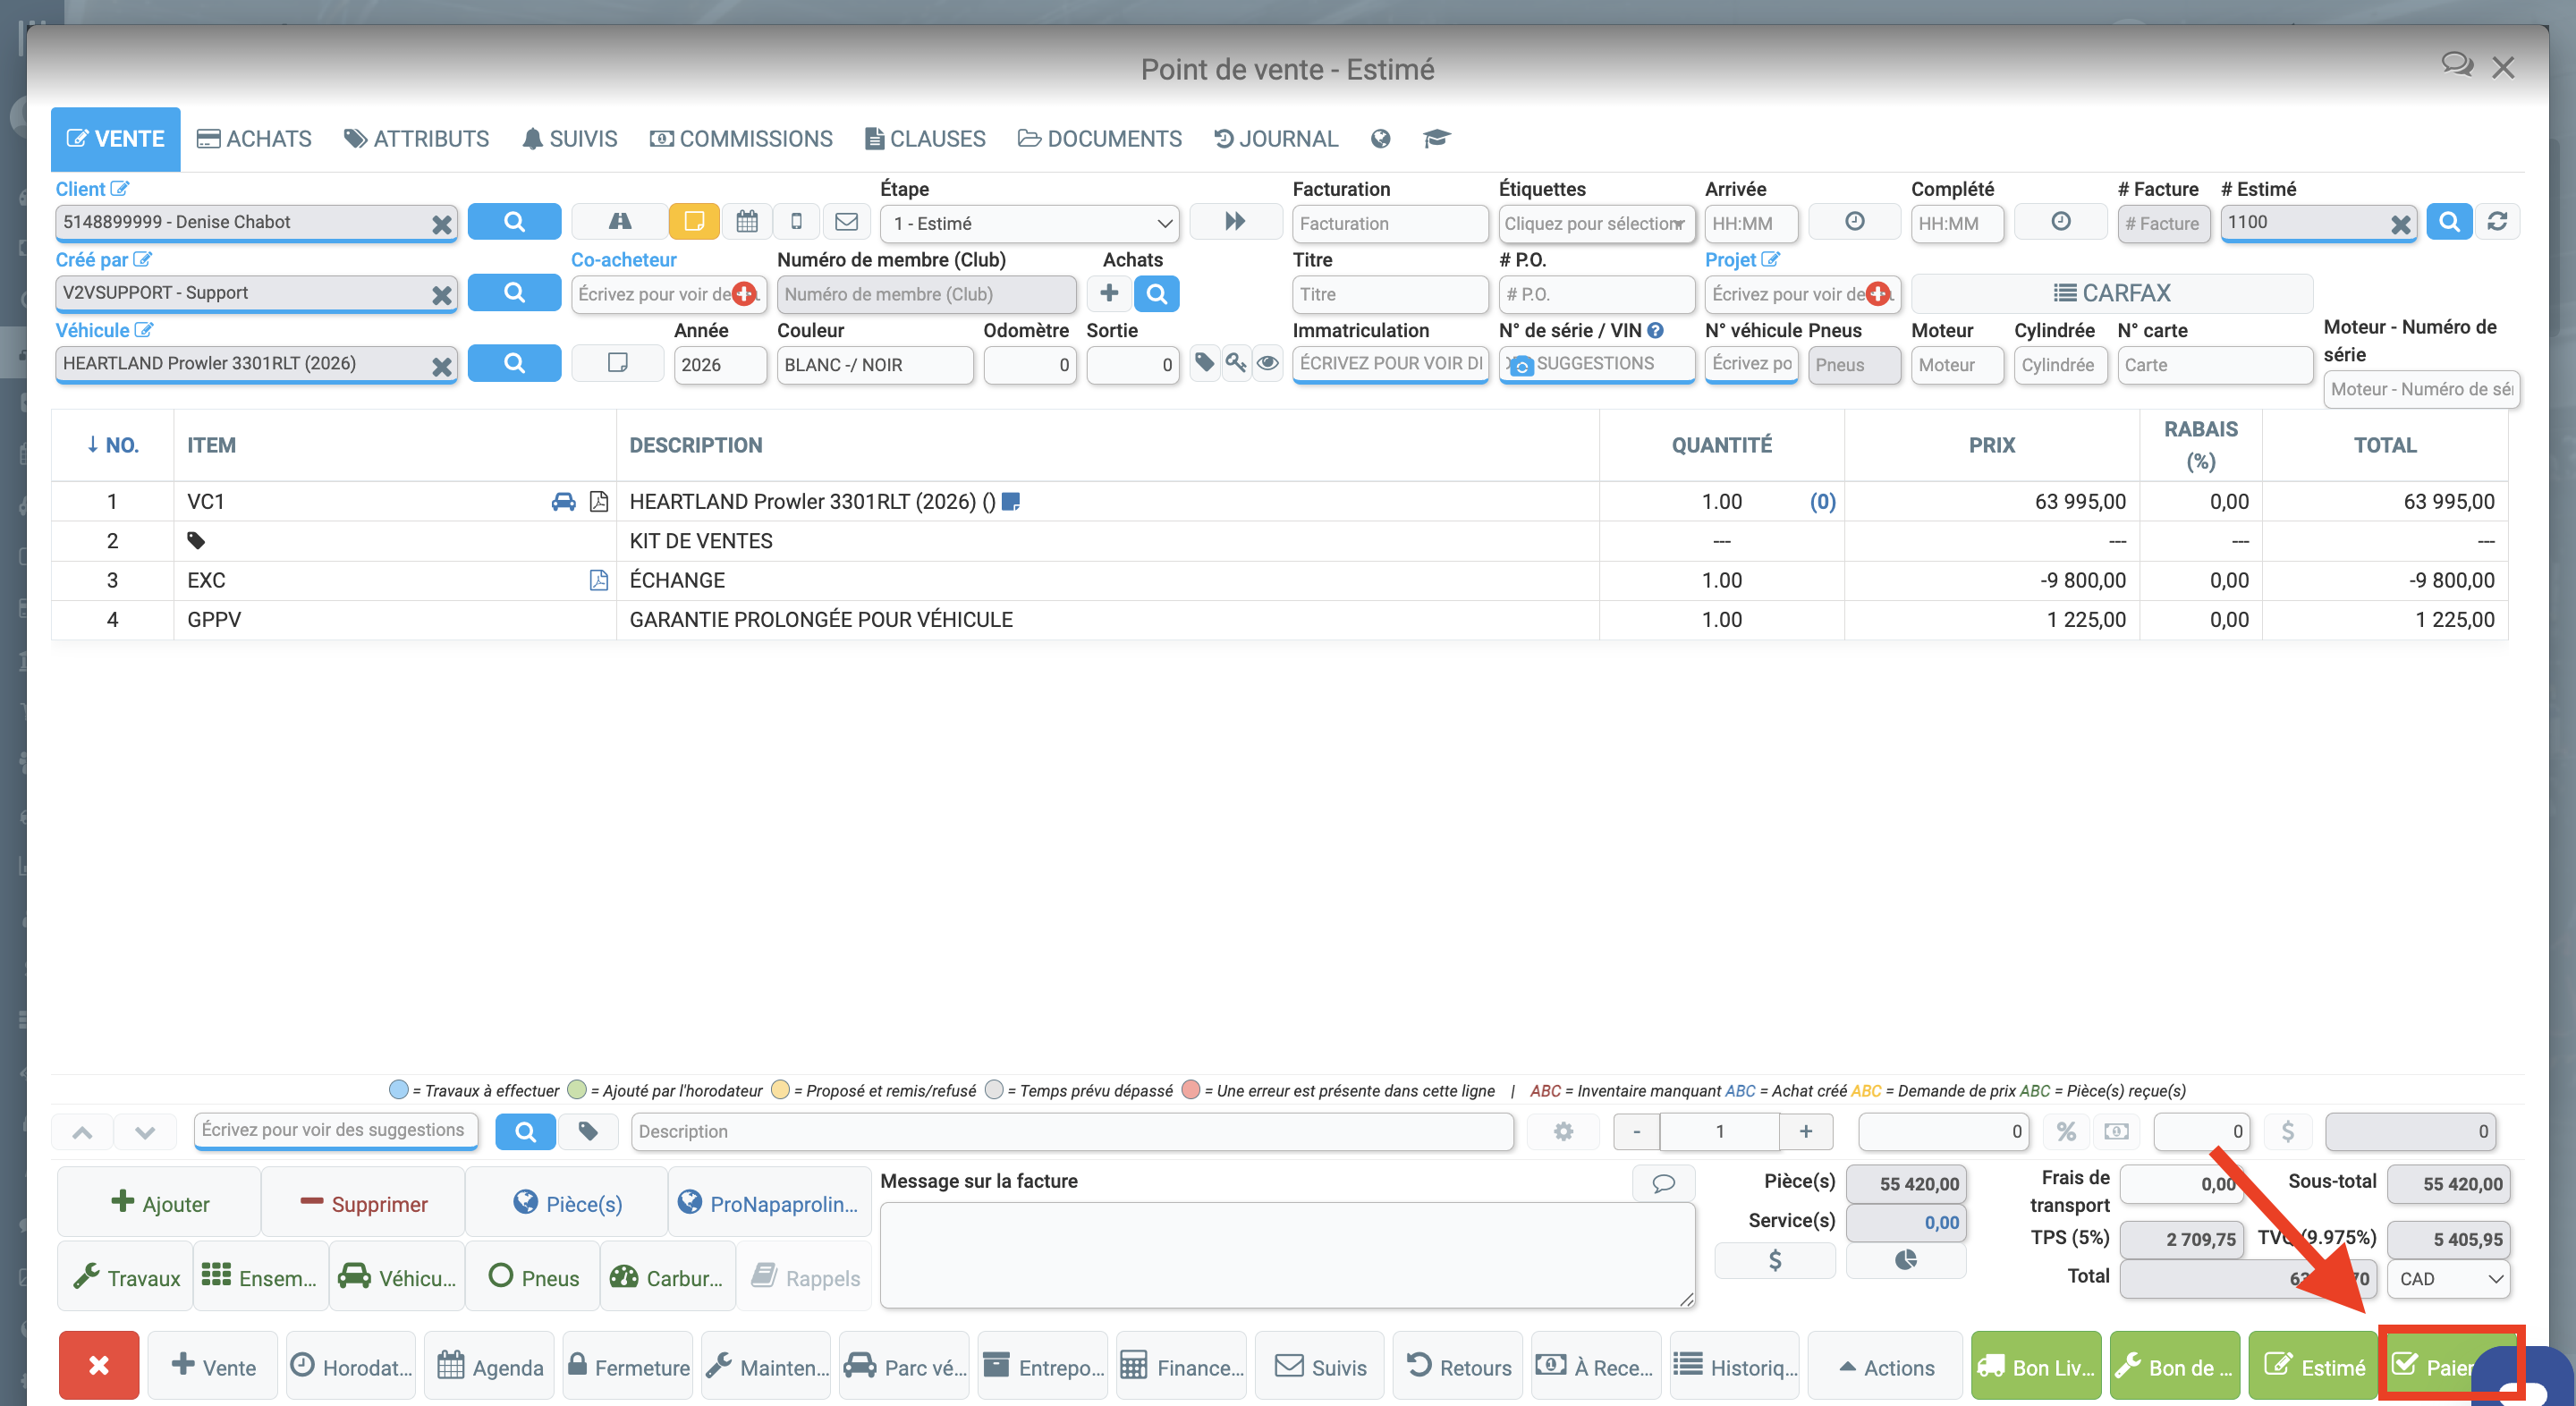
Task: Advance stage with the fast-forward arrows button
Action: click(1235, 222)
